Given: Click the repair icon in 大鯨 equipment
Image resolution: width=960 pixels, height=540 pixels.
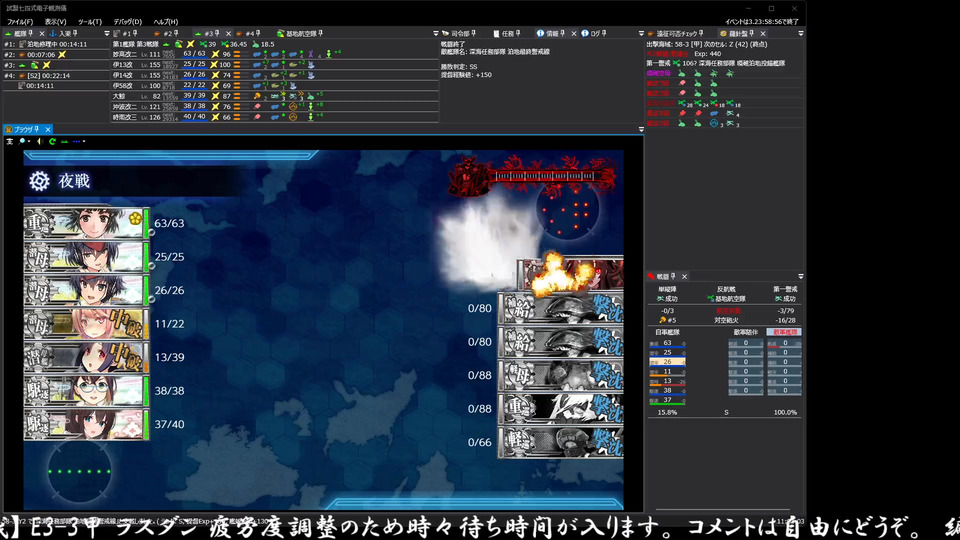Looking at the screenshot, I should [257, 96].
